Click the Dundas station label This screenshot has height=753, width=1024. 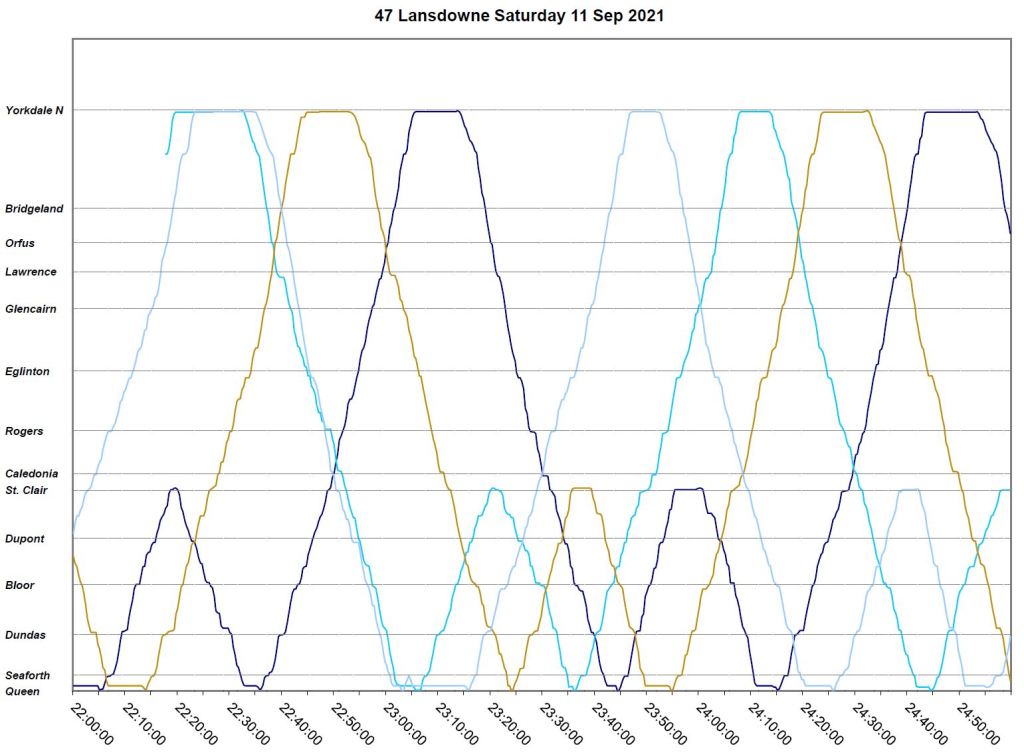(x=25, y=635)
